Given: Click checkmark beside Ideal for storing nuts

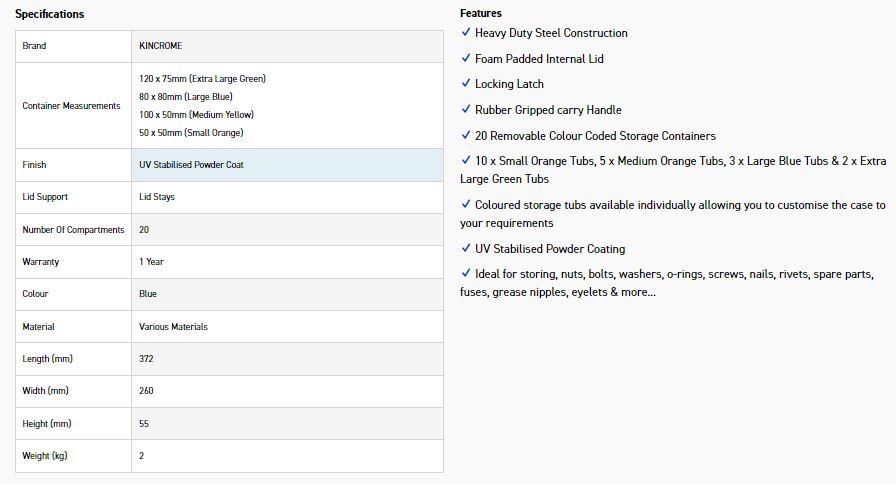Looking at the screenshot, I should pos(466,273).
